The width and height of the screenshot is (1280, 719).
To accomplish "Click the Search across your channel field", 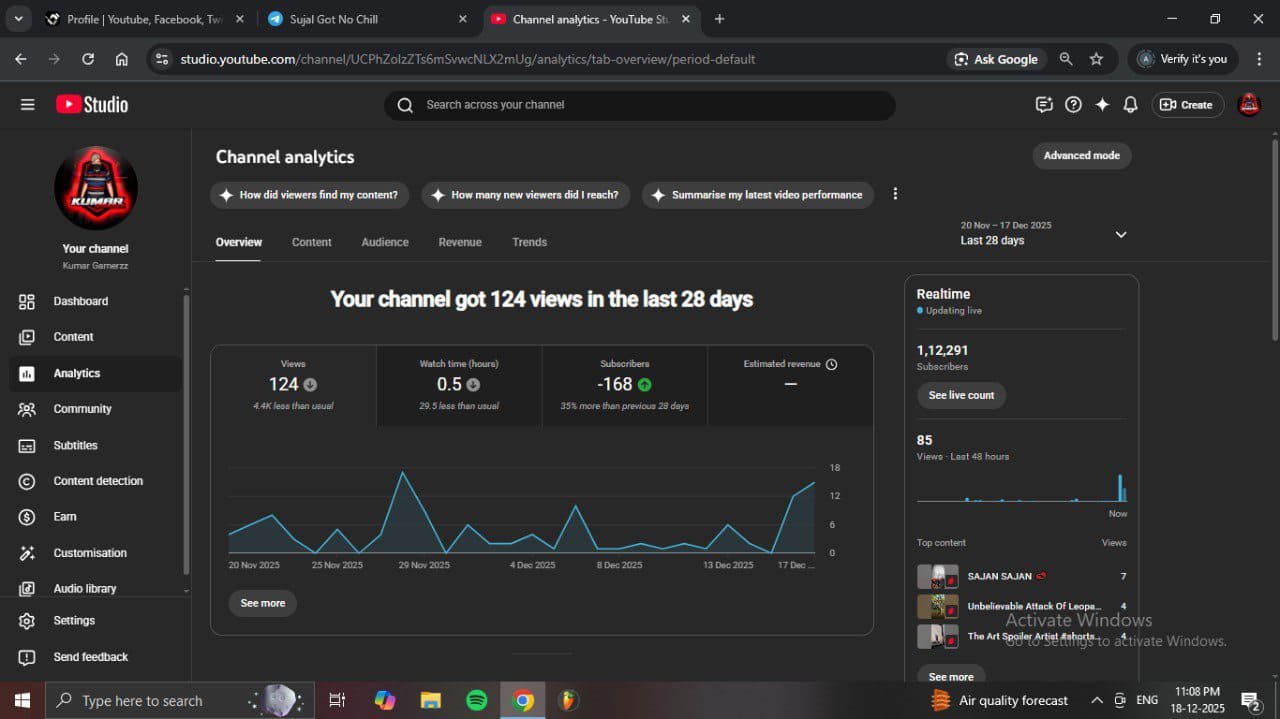I will point(640,105).
